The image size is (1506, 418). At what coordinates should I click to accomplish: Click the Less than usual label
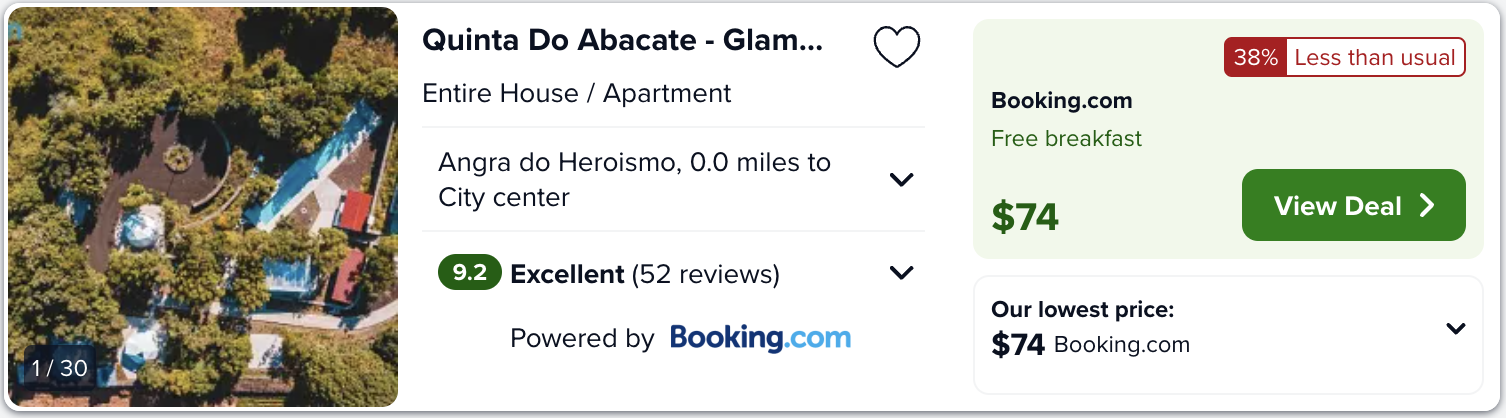[1374, 58]
